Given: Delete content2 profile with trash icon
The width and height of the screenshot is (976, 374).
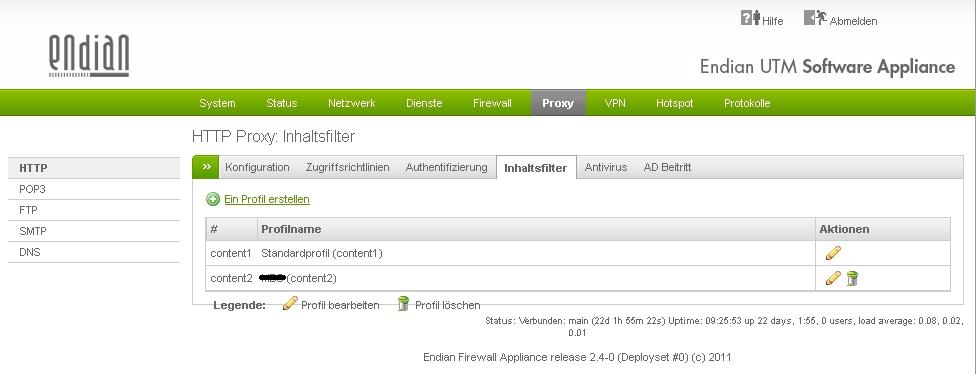Looking at the screenshot, I should pyautogui.click(x=852, y=278).
